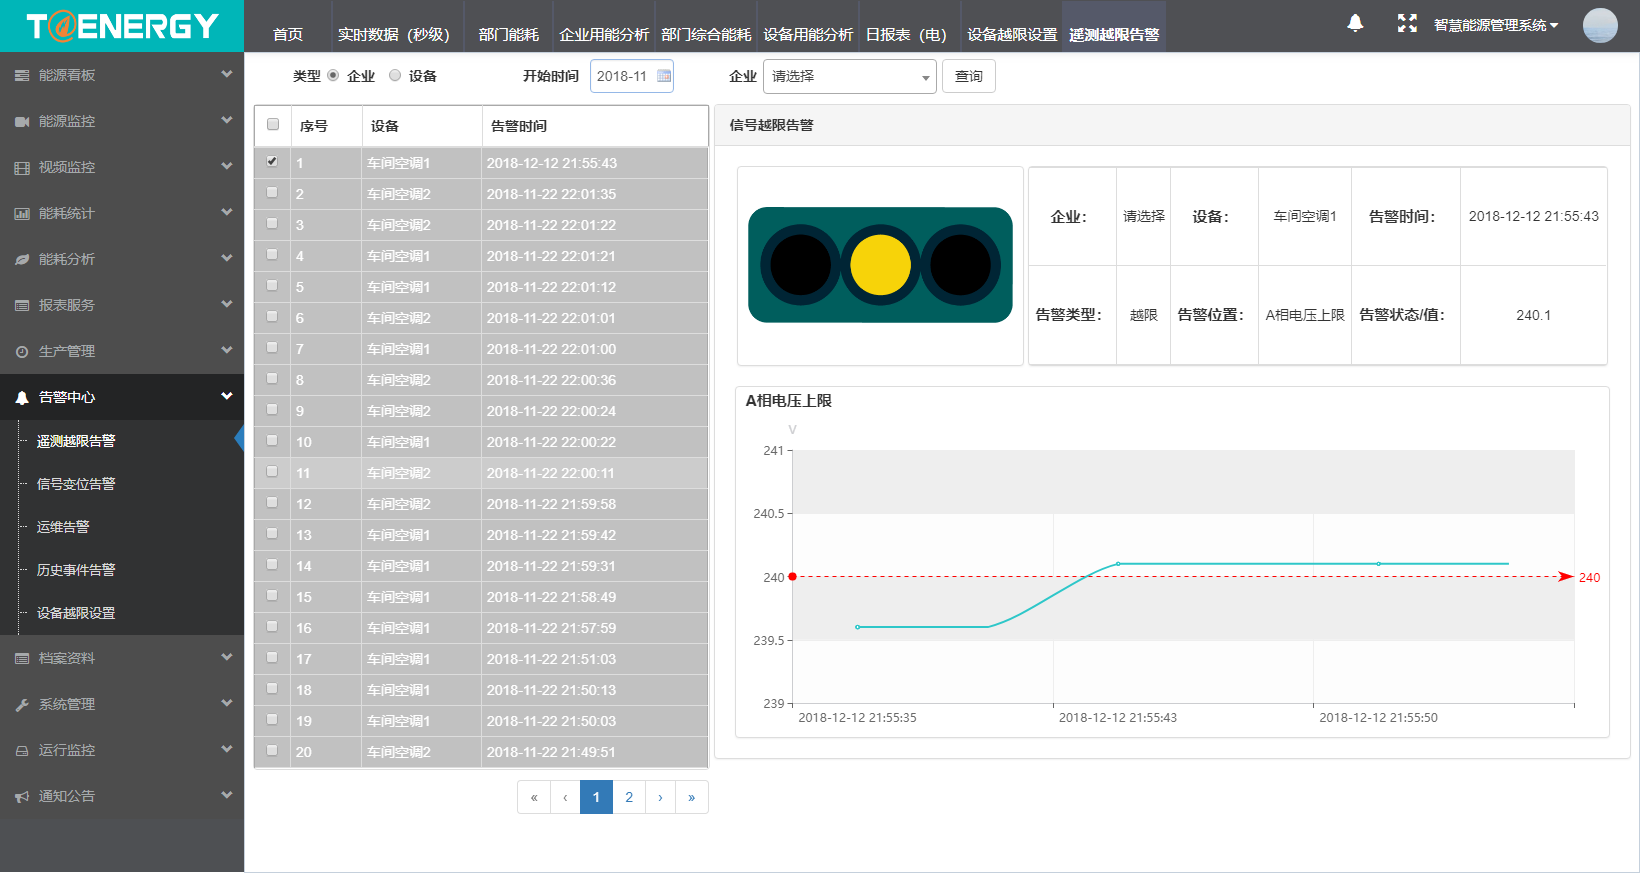Click the 能耗统计 chart icon in sidebar
The width and height of the screenshot is (1640, 877).
tap(22, 213)
